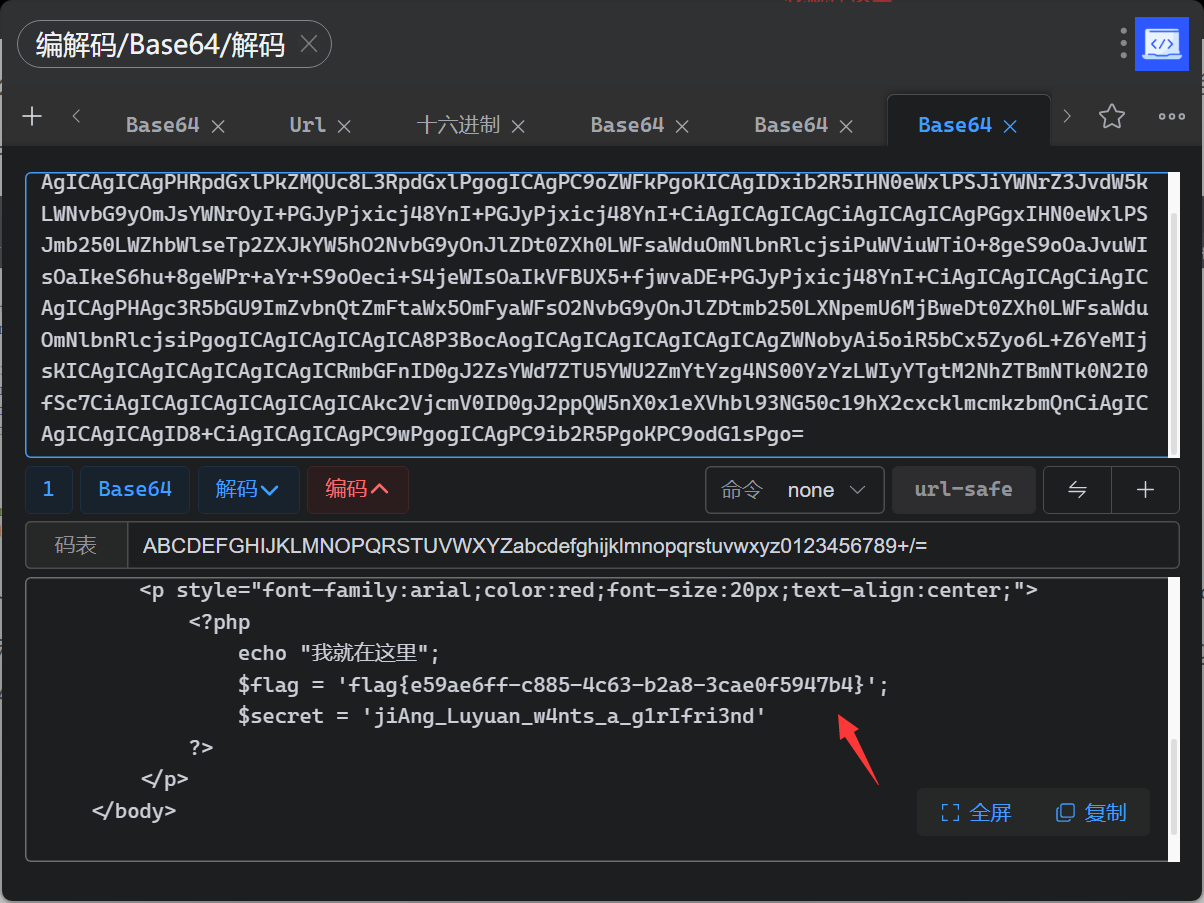Add a step with plus button
This screenshot has width=1204, height=903.
1146,490
